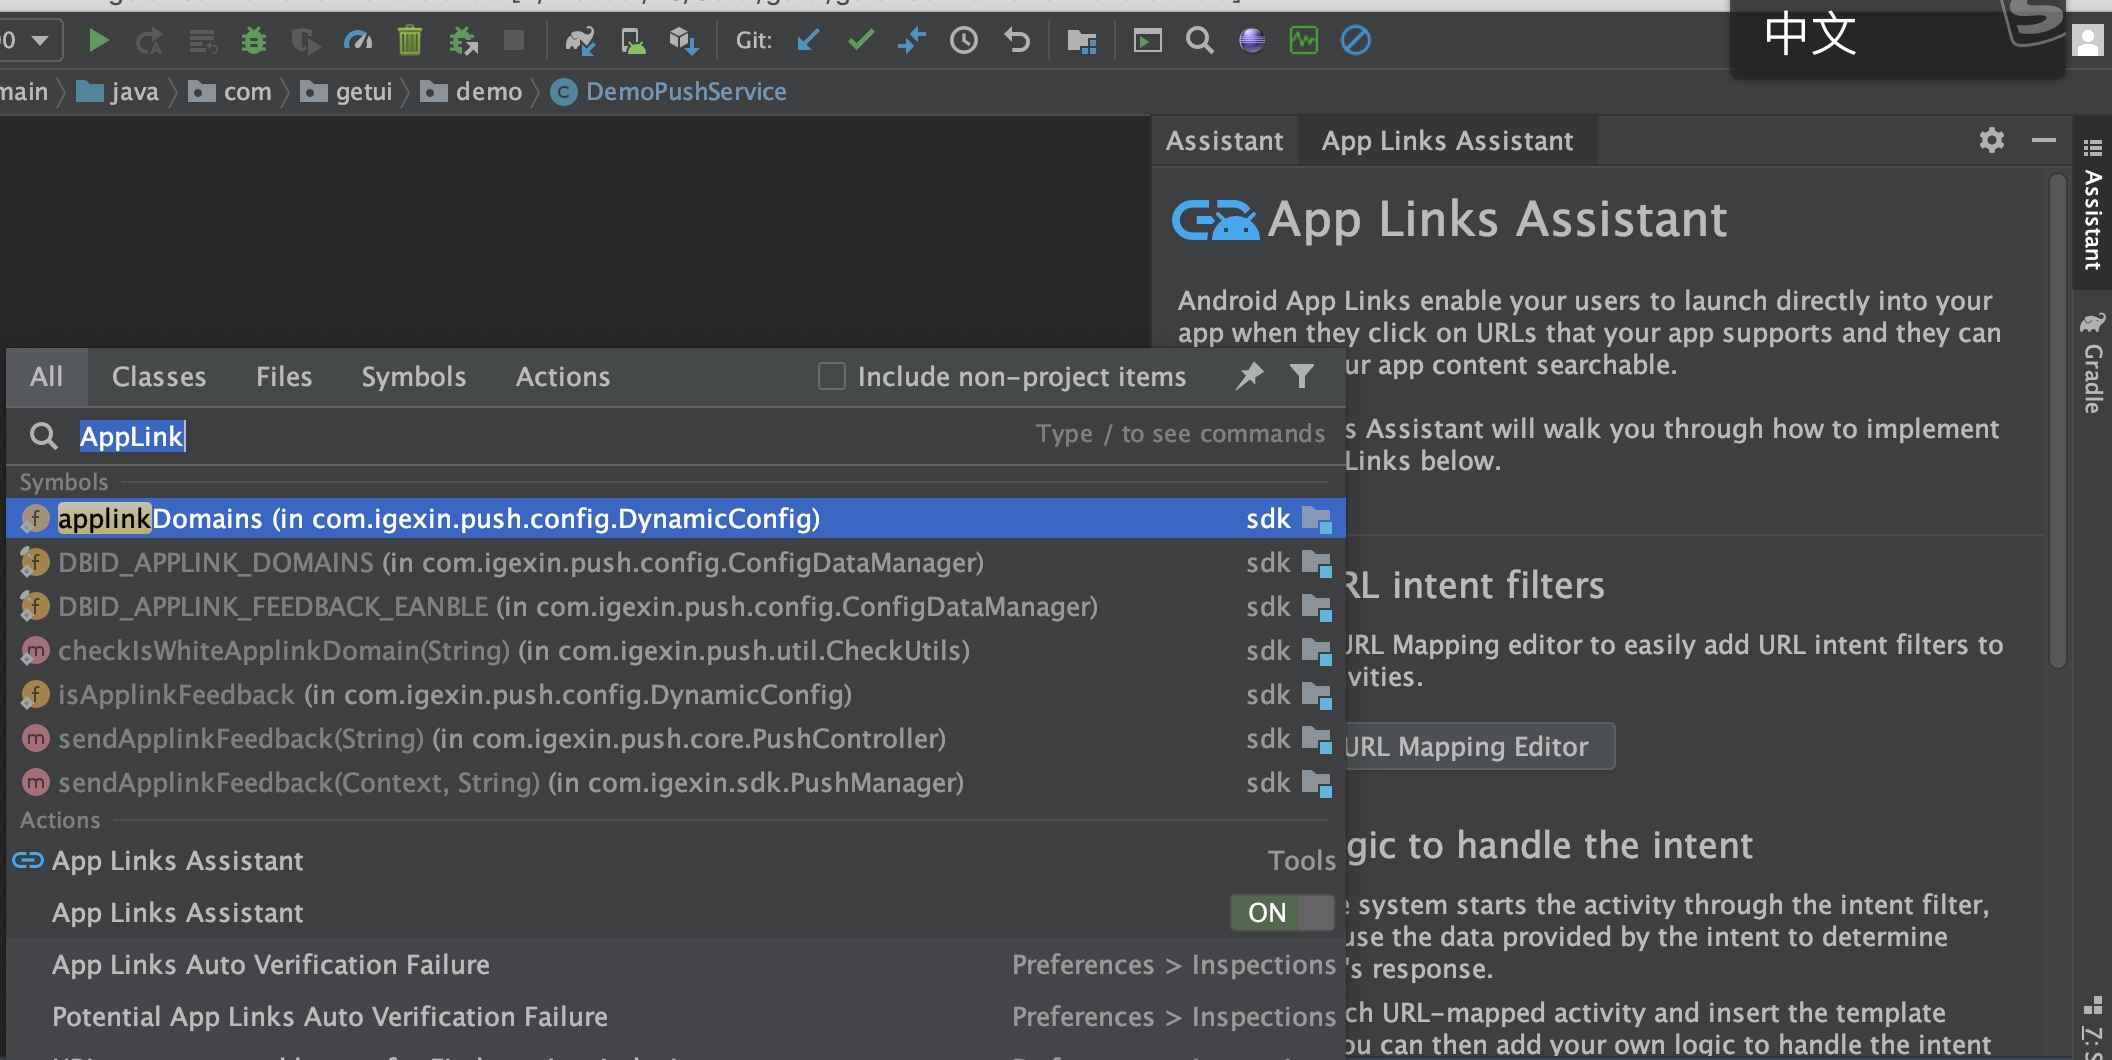
Task: Select the isApplinkFeedback result
Action: (x=676, y=694)
